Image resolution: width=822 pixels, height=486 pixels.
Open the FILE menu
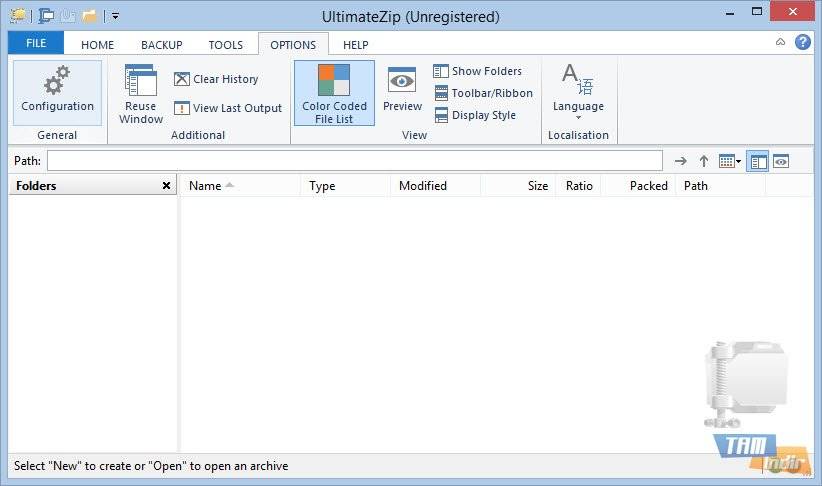[35, 44]
